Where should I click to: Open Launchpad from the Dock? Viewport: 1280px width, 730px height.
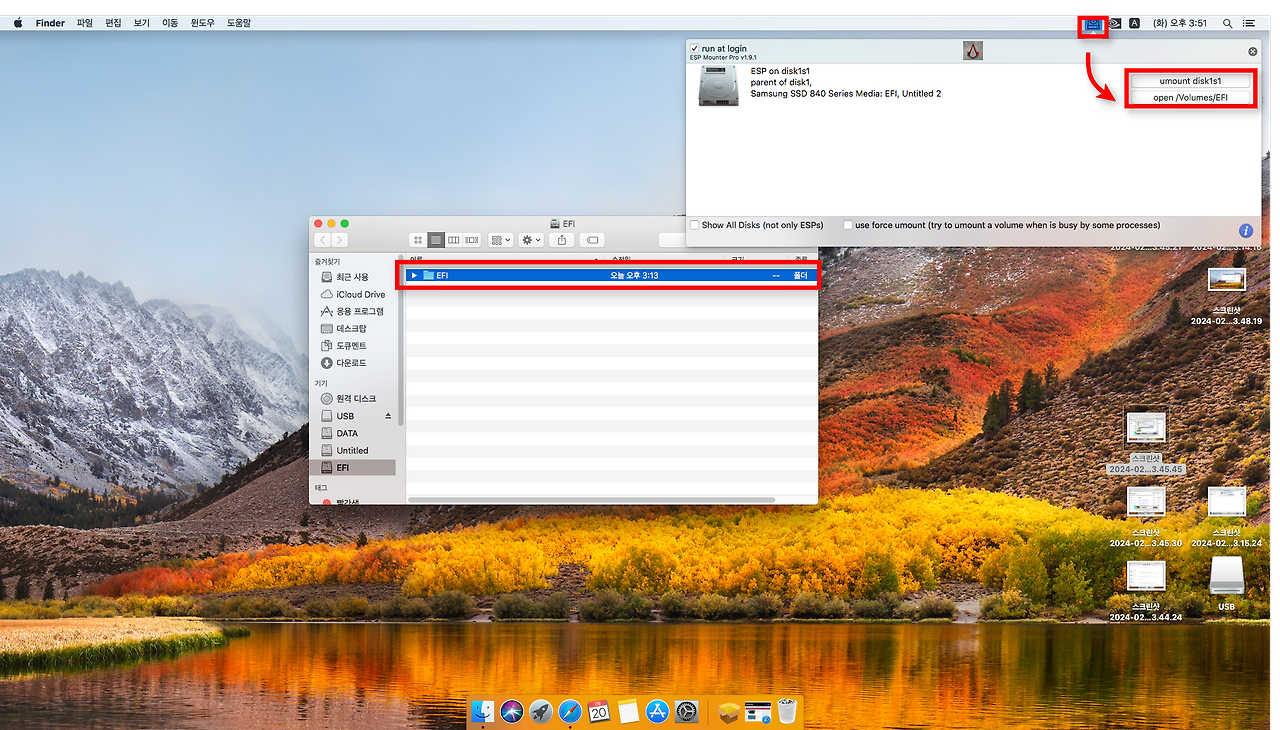pos(541,711)
